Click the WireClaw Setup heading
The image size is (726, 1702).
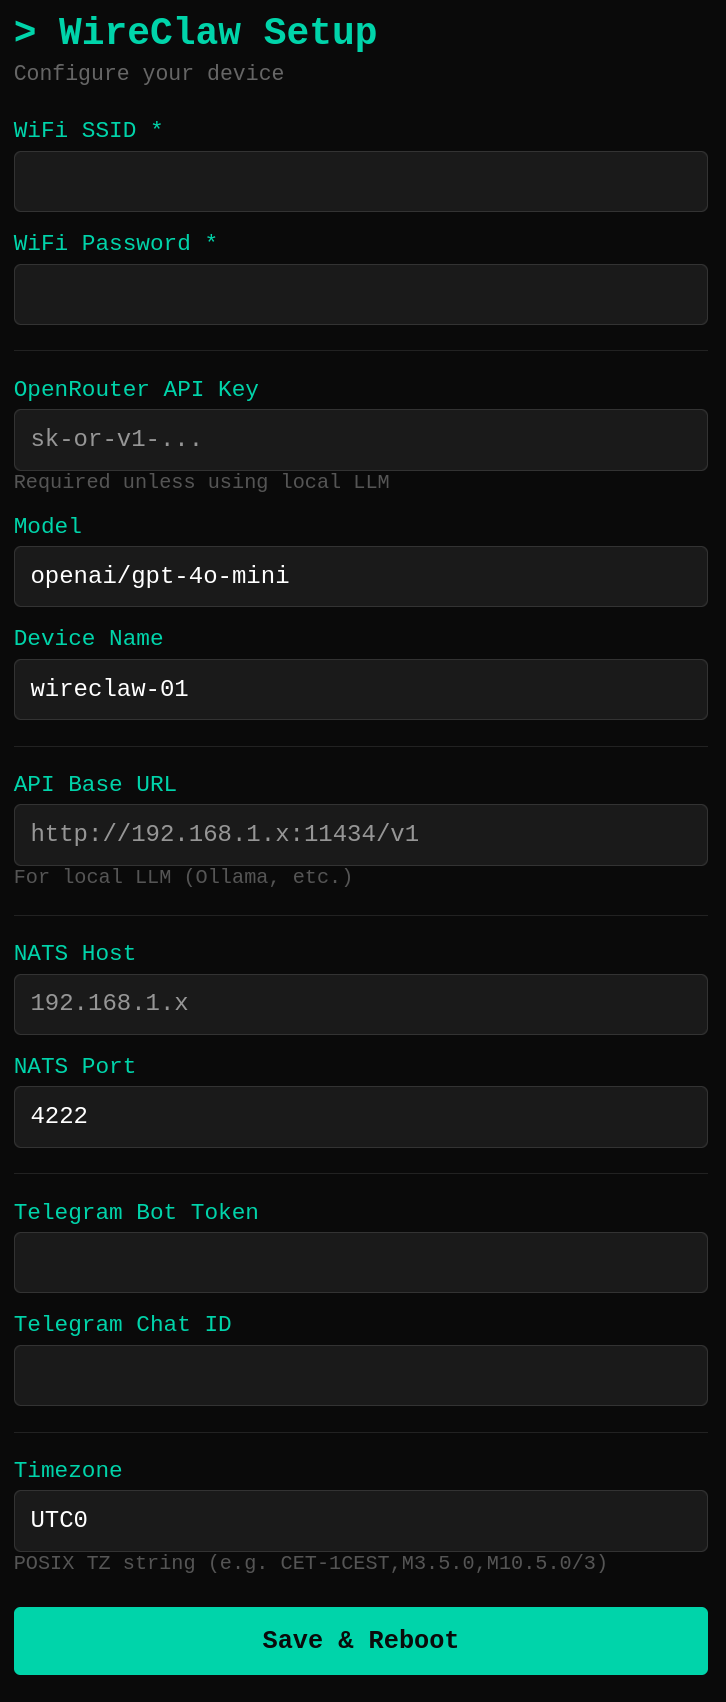pyautogui.click(x=196, y=31)
